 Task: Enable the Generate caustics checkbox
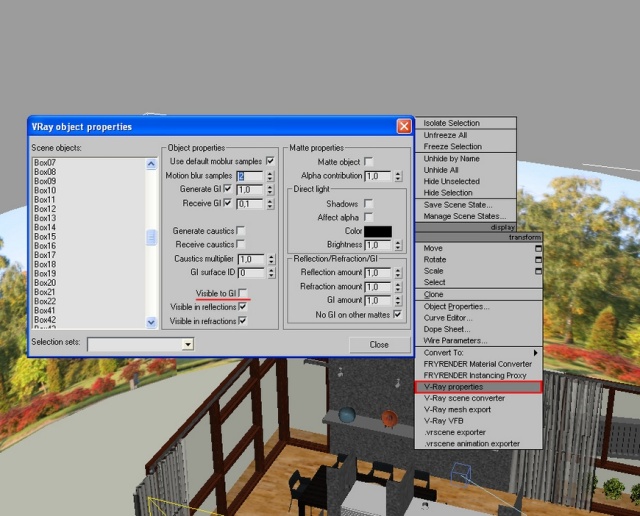pyautogui.click(x=241, y=231)
